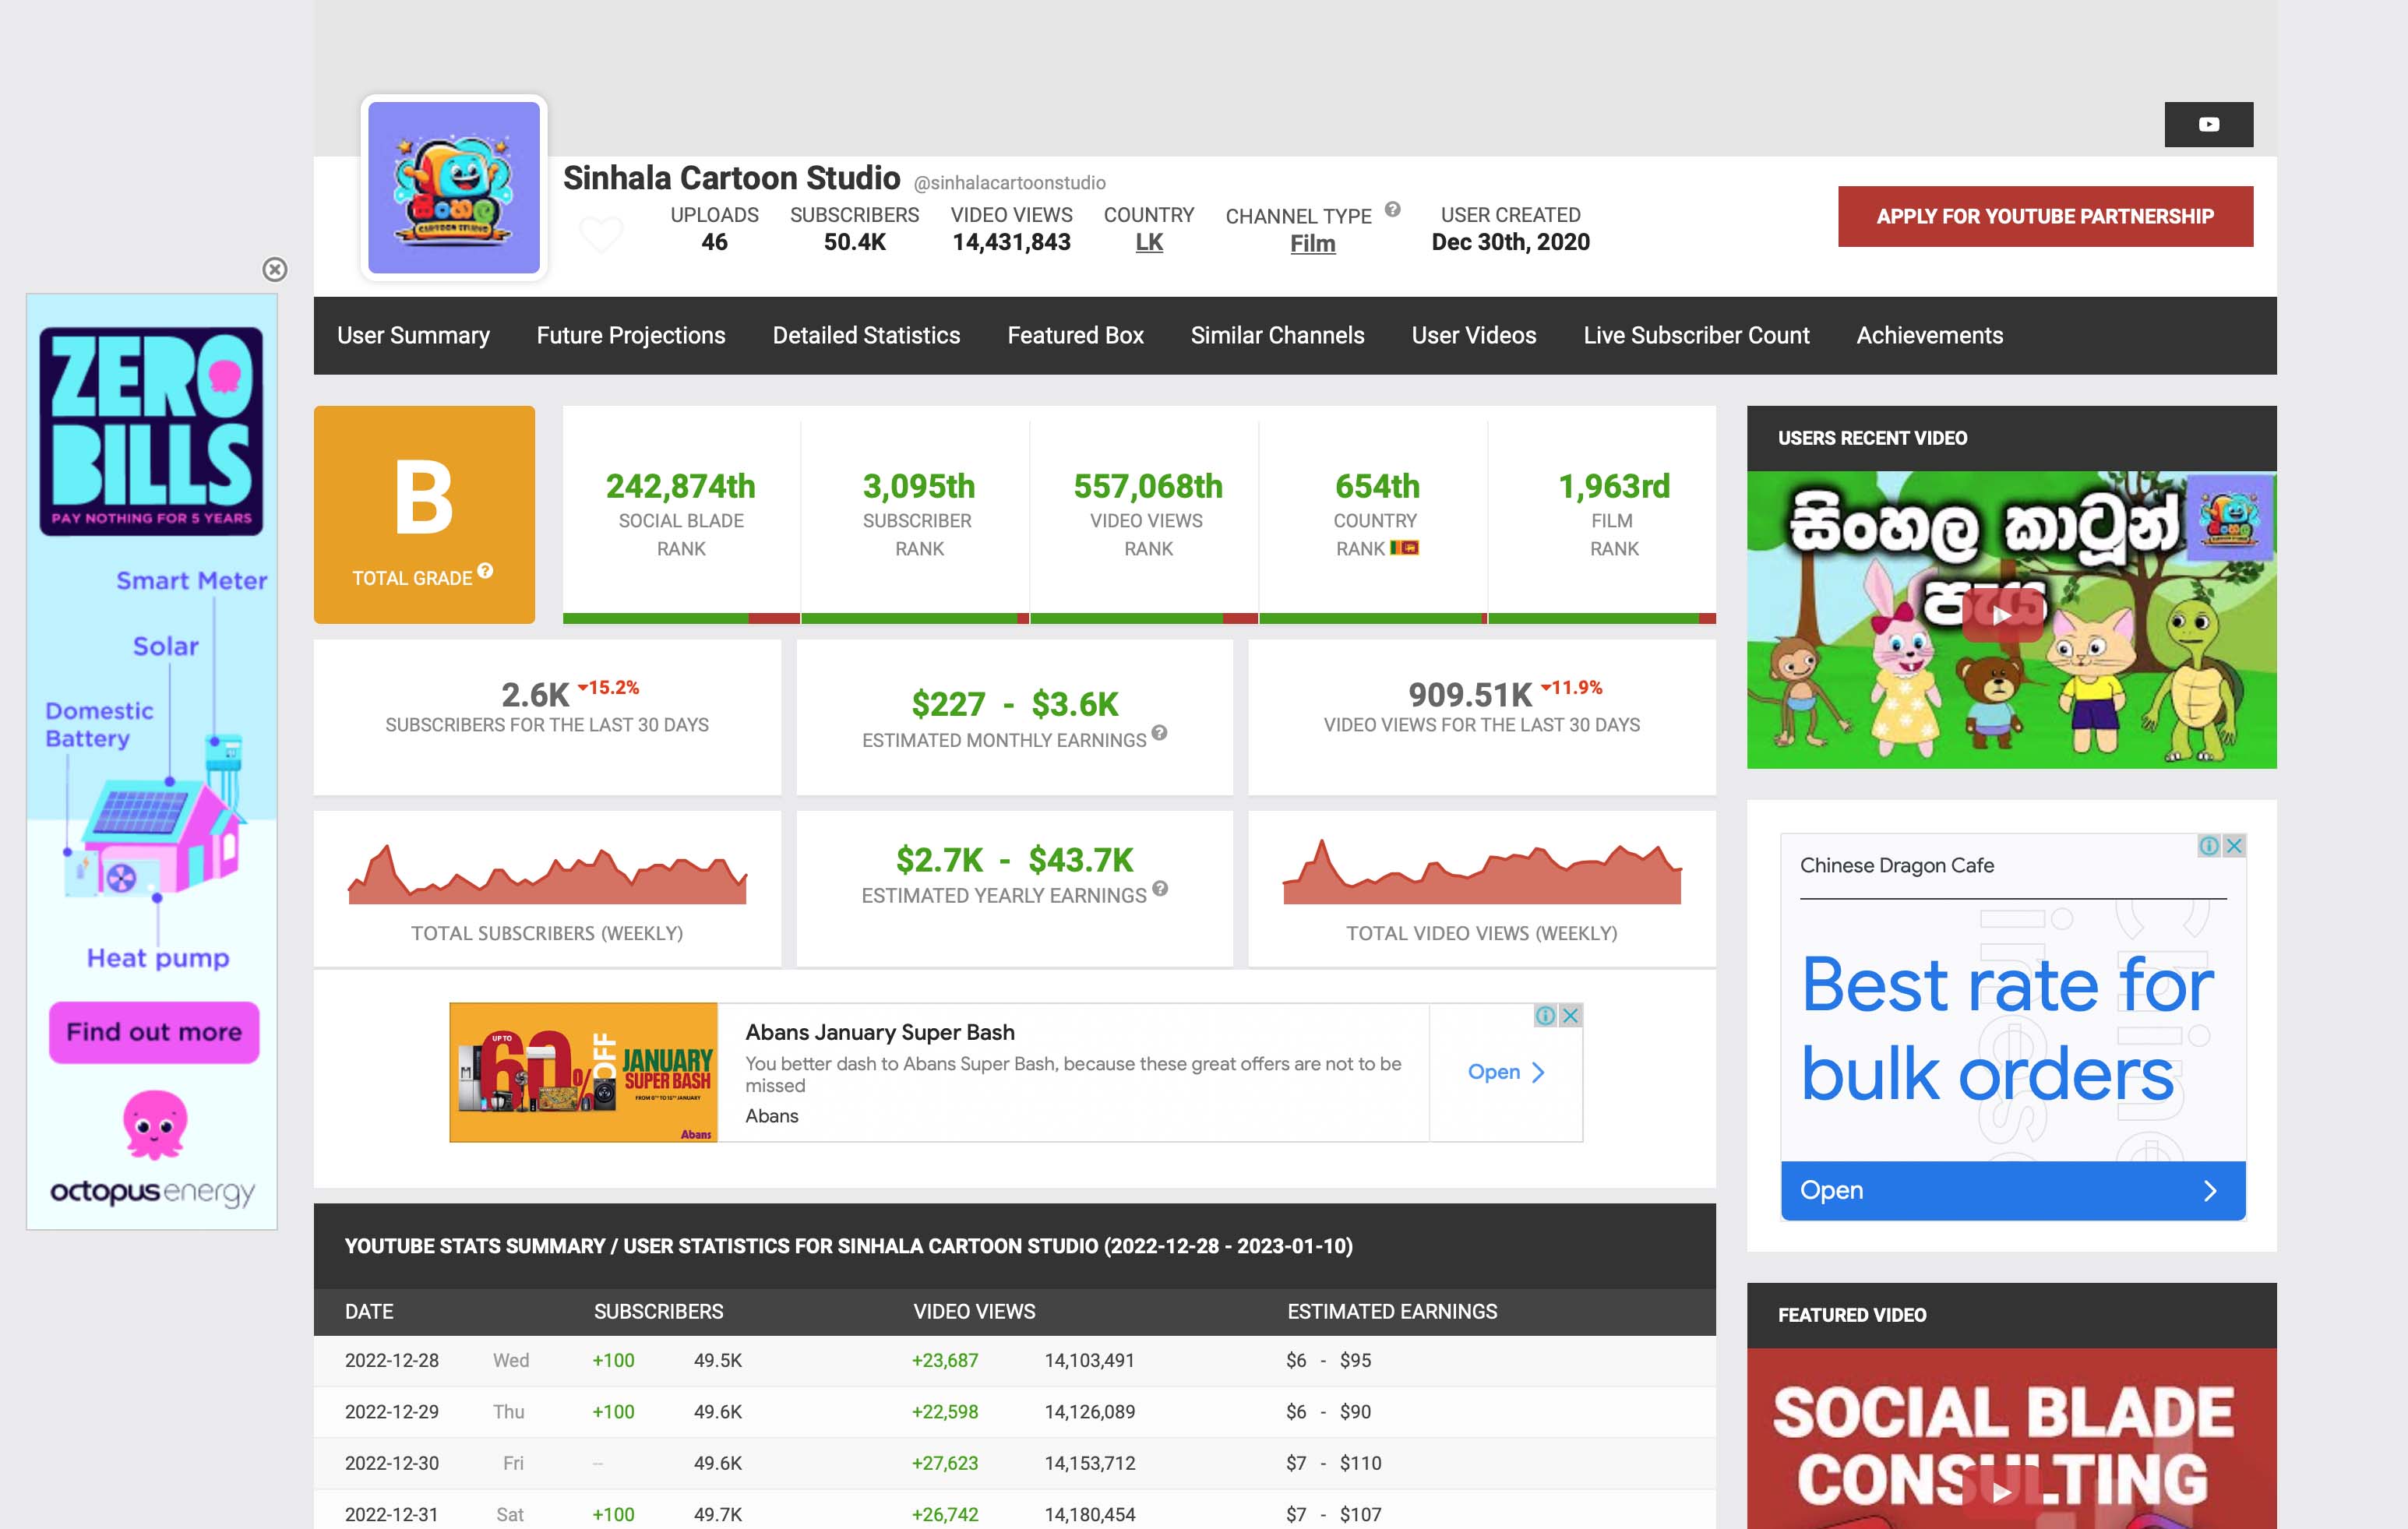The height and width of the screenshot is (1529, 2408).
Task: Click Open on Chinese Dragon Cafe ad
Action: pyautogui.click(x=2013, y=1190)
